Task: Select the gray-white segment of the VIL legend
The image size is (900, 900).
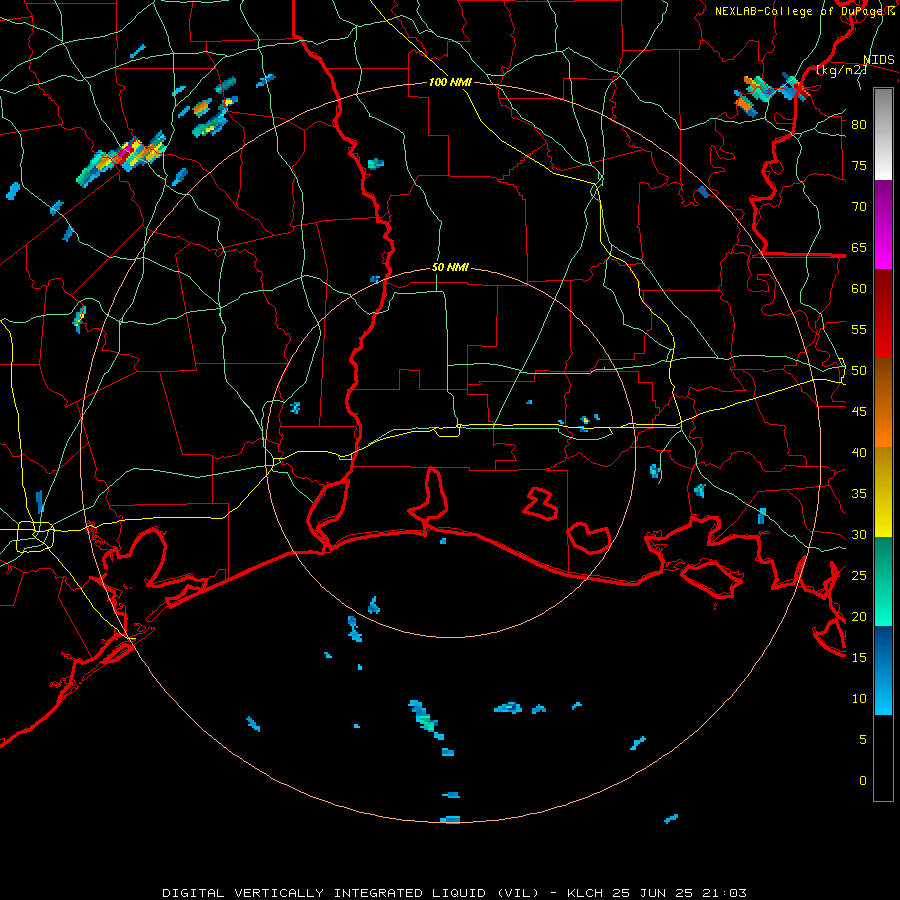Action: (883, 134)
